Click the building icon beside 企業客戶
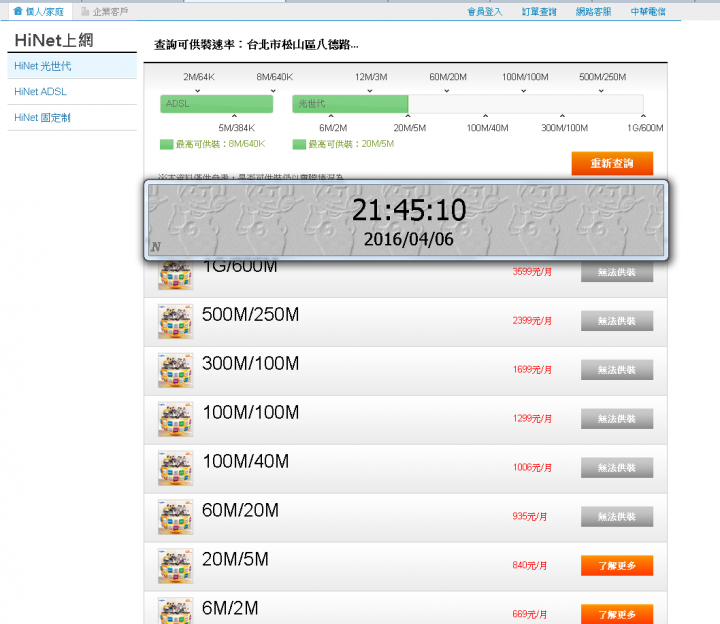This screenshot has height=624, width=720. pos(85,11)
